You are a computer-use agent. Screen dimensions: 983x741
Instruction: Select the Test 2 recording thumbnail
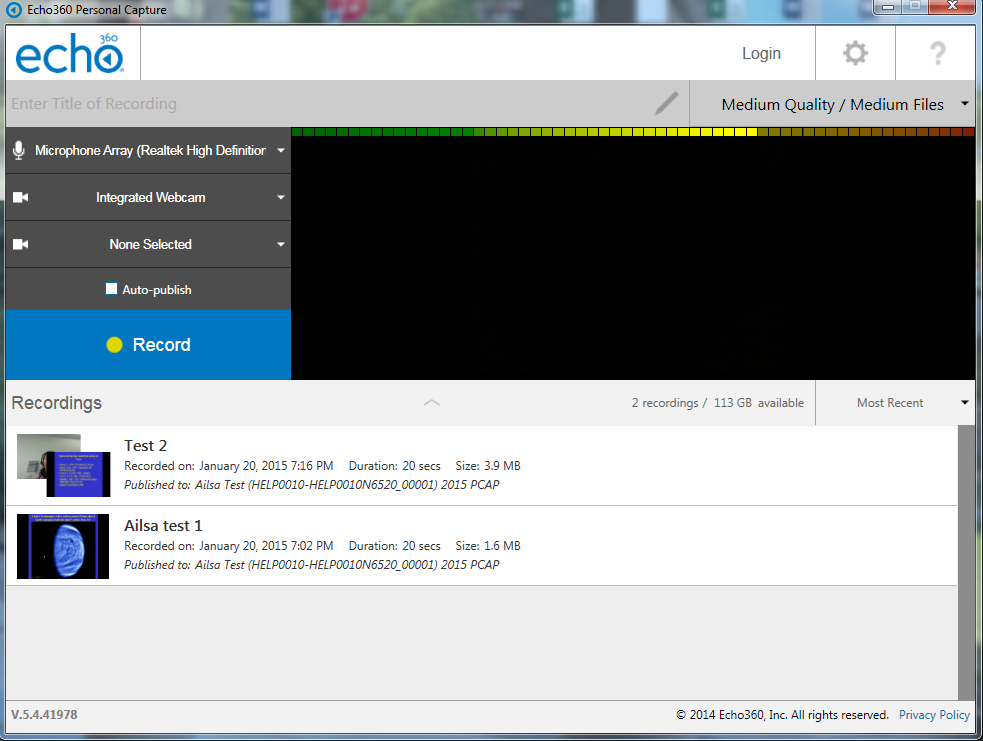point(63,465)
